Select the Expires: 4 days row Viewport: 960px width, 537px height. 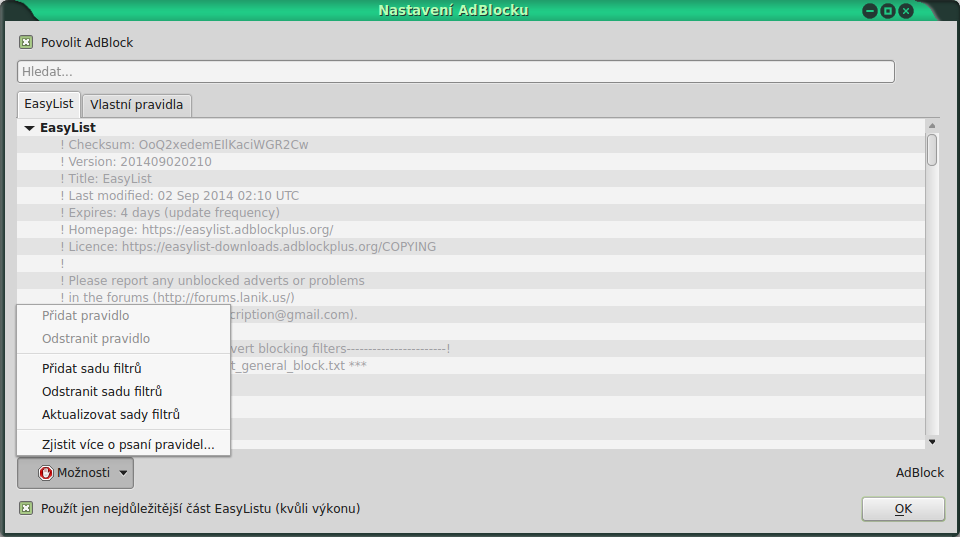coord(471,212)
